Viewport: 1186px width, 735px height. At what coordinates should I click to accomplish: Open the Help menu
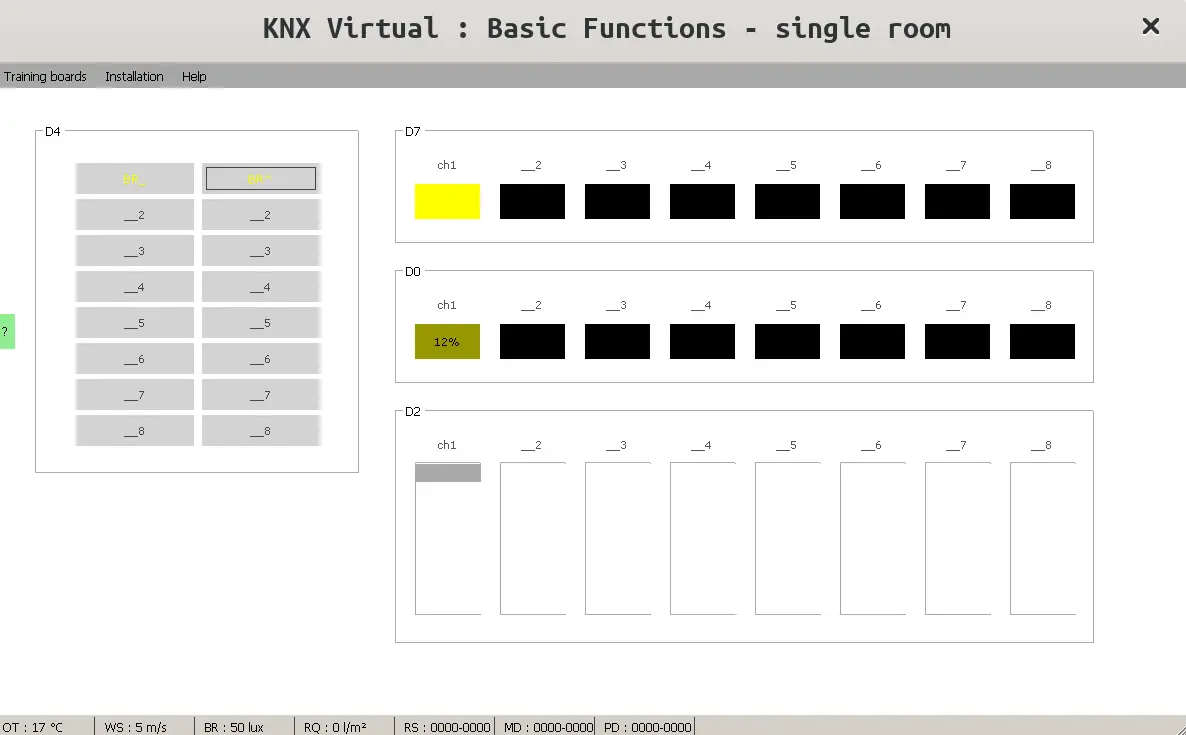(x=194, y=77)
